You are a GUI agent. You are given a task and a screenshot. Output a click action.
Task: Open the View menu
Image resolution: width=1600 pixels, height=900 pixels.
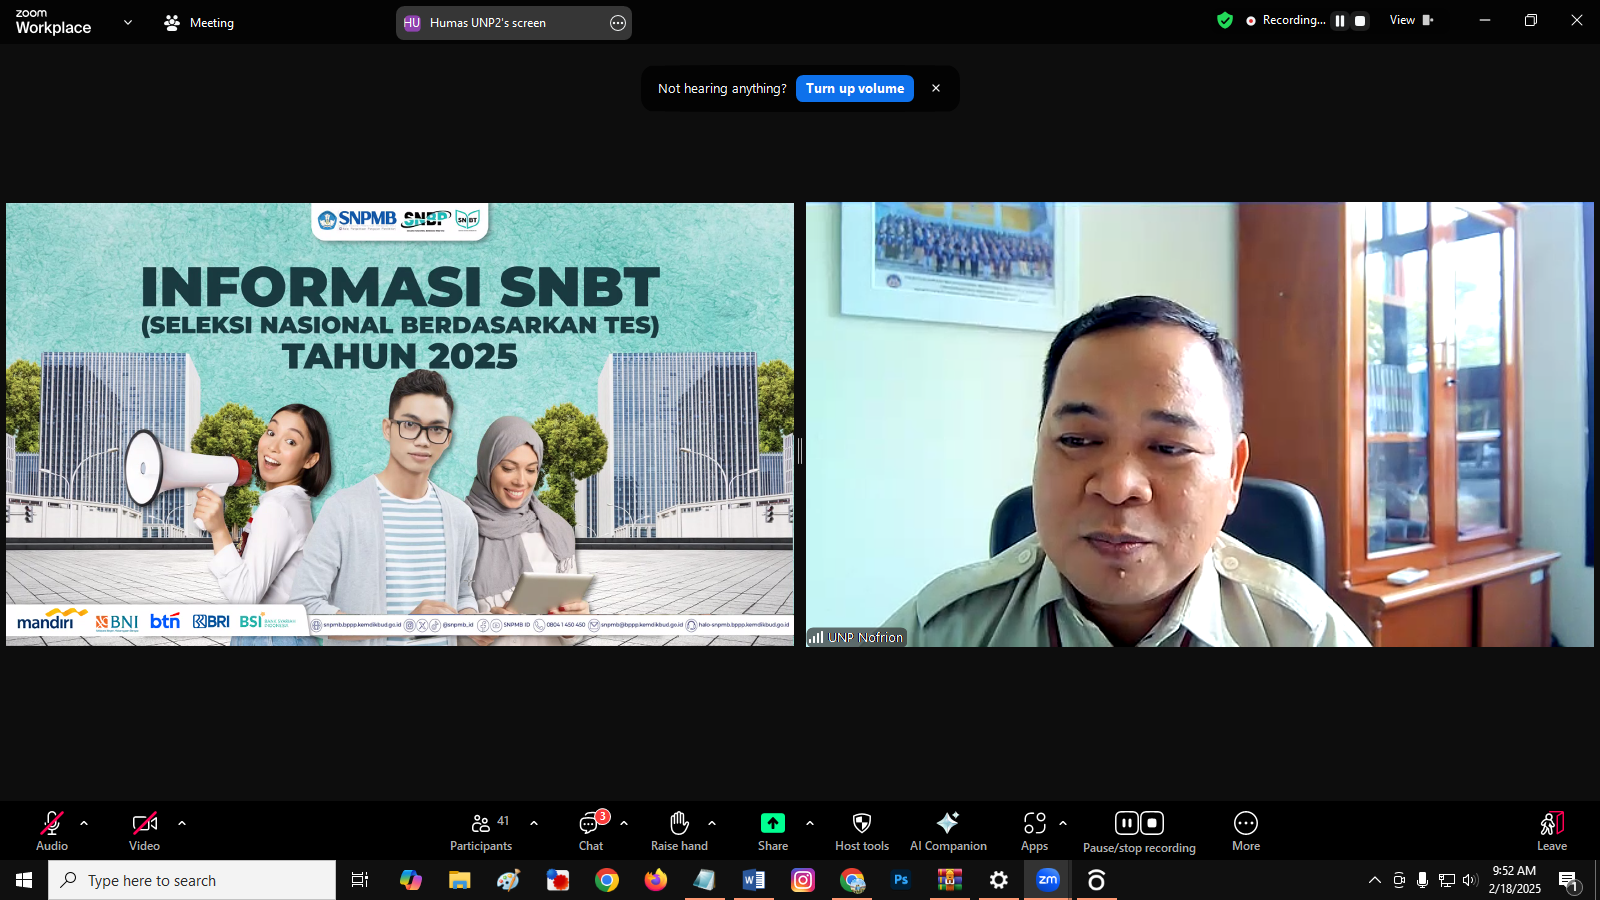click(x=1410, y=20)
